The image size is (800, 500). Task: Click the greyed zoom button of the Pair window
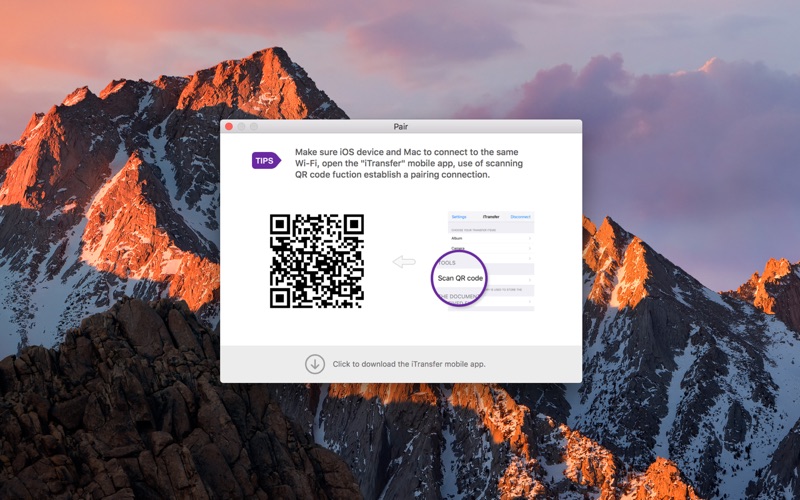tap(254, 127)
